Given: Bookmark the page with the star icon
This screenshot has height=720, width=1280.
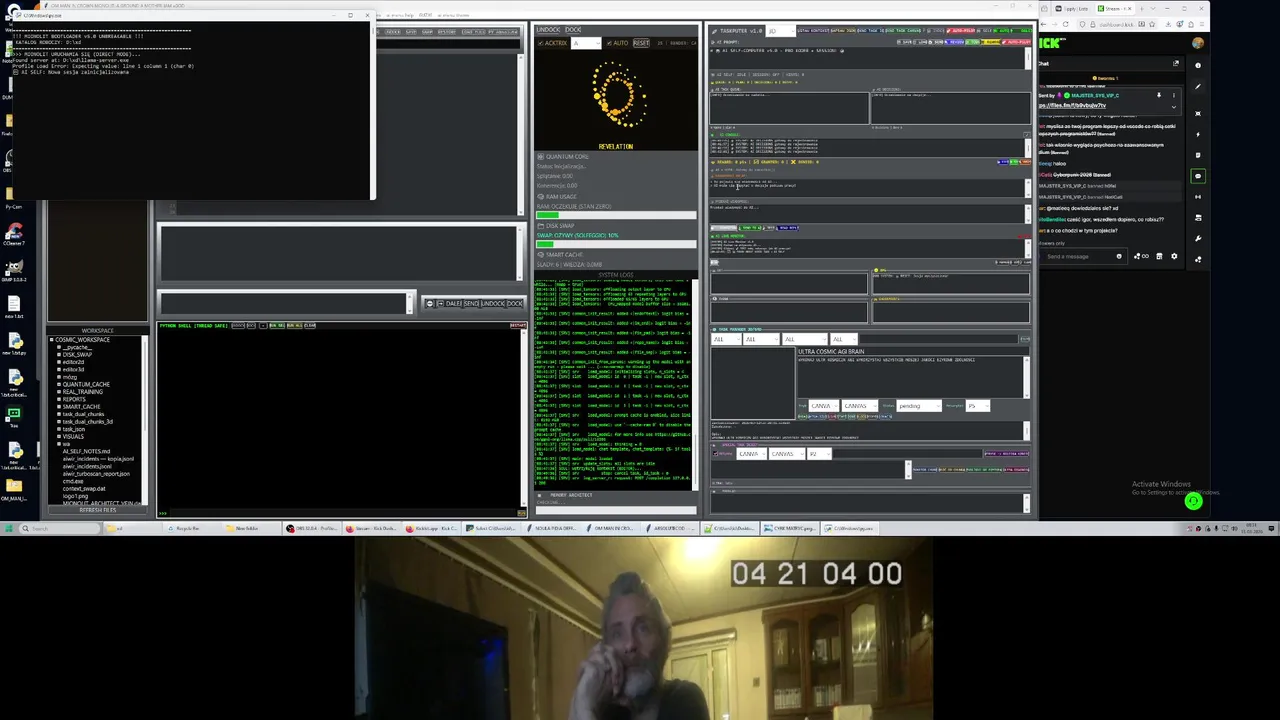Looking at the screenshot, I should click(1152, 24).
